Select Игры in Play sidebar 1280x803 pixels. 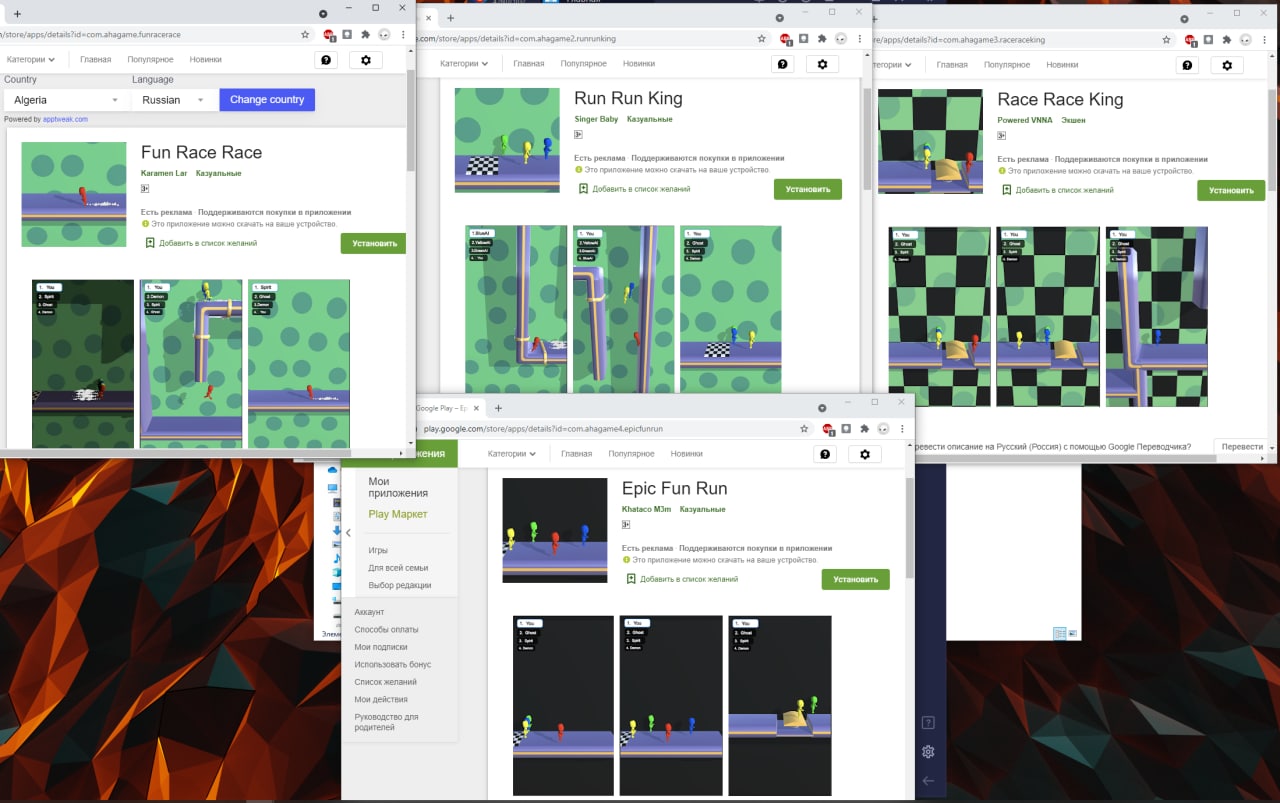coord(378,550)
